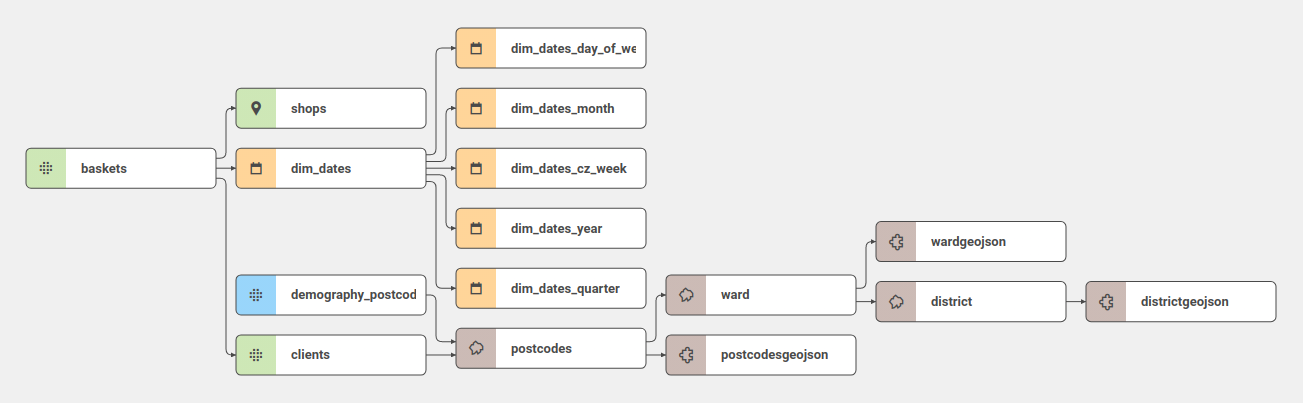Click the districtgeojson puzzle piece icon

pyautogui.click(x=1106, y=301)
